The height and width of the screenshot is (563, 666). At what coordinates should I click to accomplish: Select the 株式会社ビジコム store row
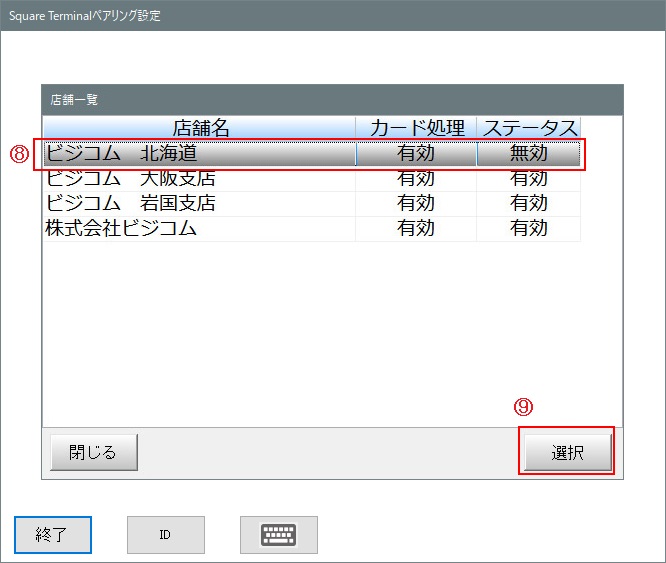point(200,228)
